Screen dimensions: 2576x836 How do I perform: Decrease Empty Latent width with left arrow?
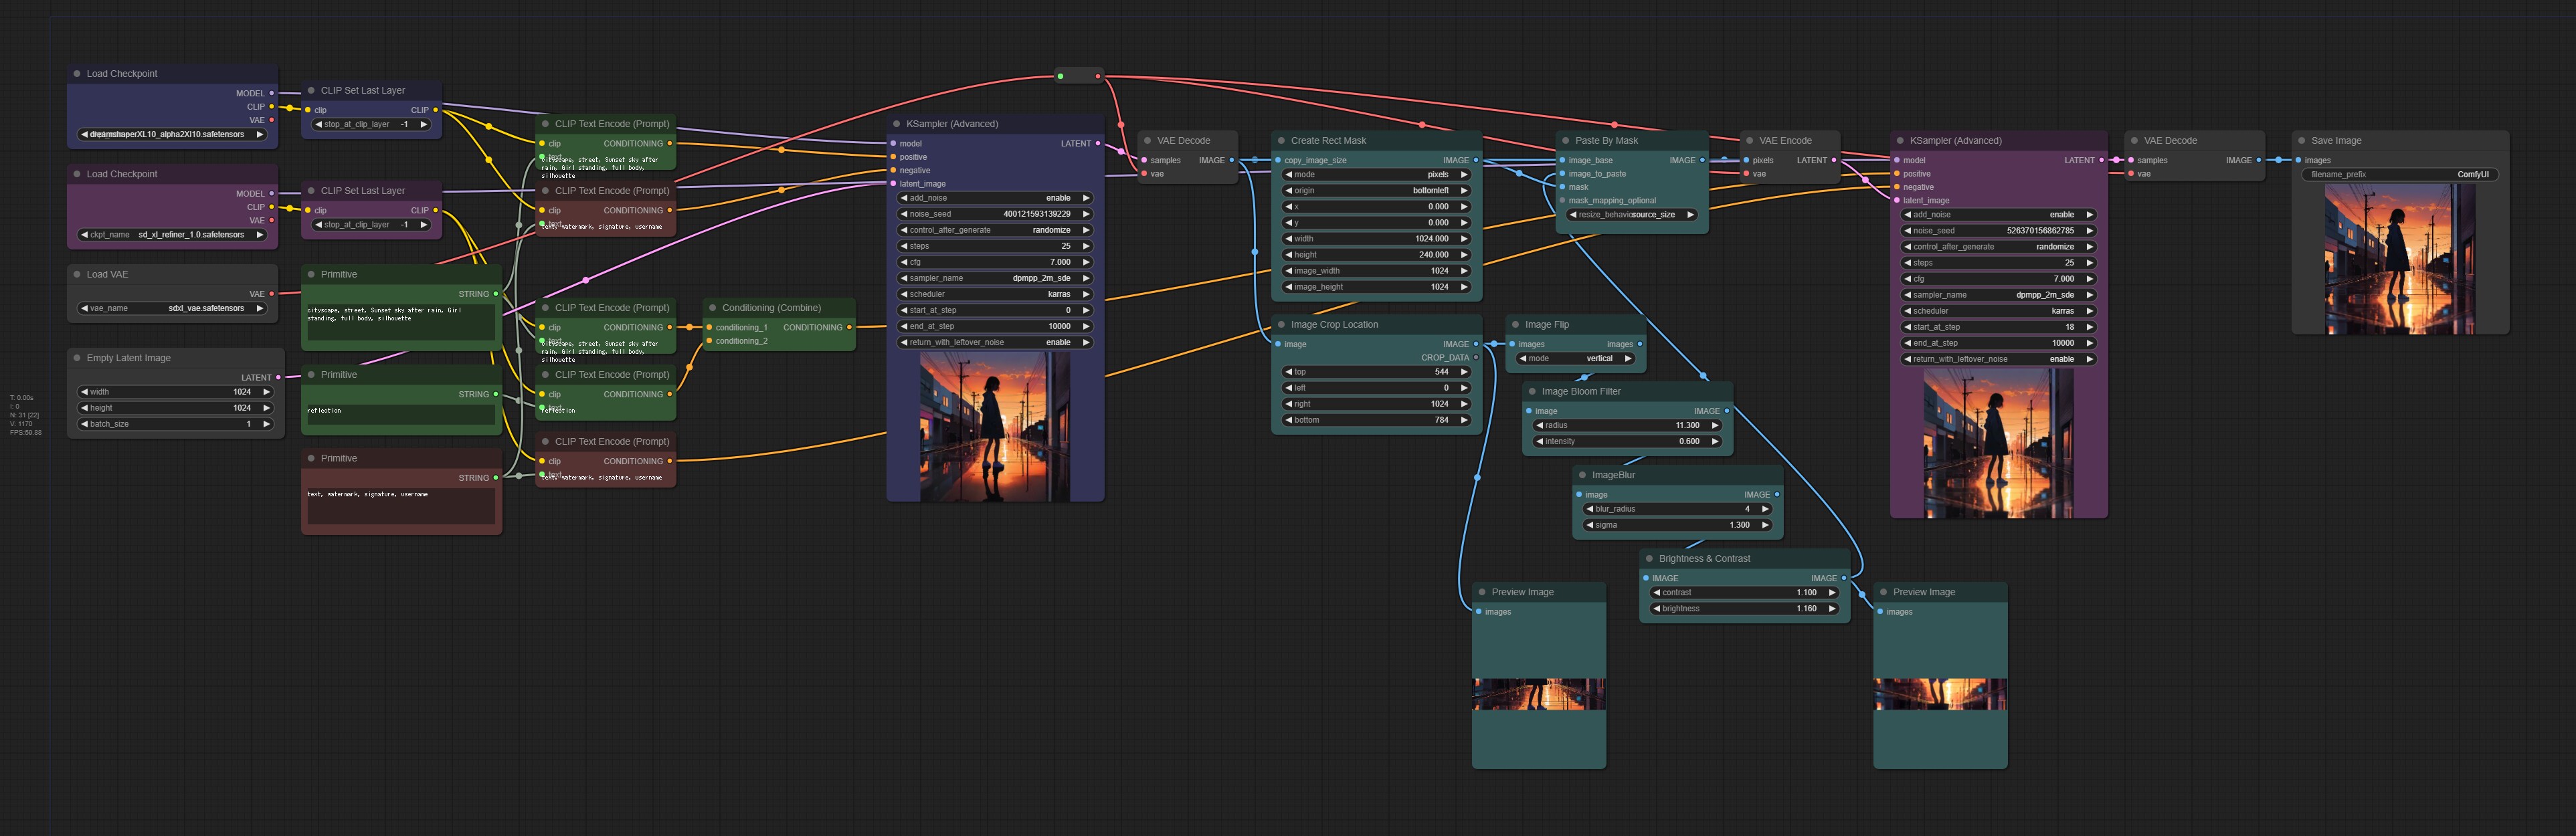tap(84, 392)
